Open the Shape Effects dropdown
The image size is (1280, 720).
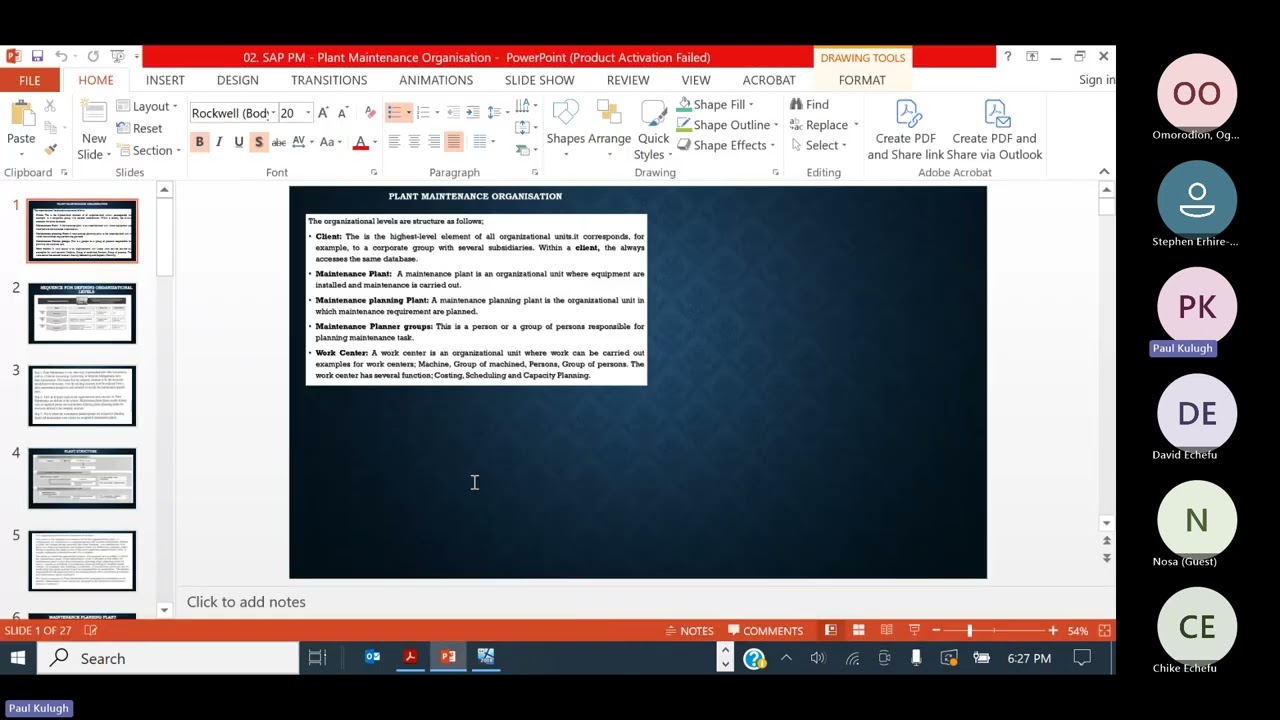[726, 145]
